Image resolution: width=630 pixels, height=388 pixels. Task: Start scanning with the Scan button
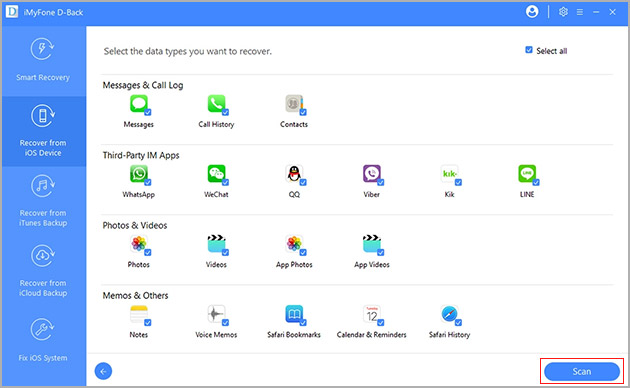[582, 372]
